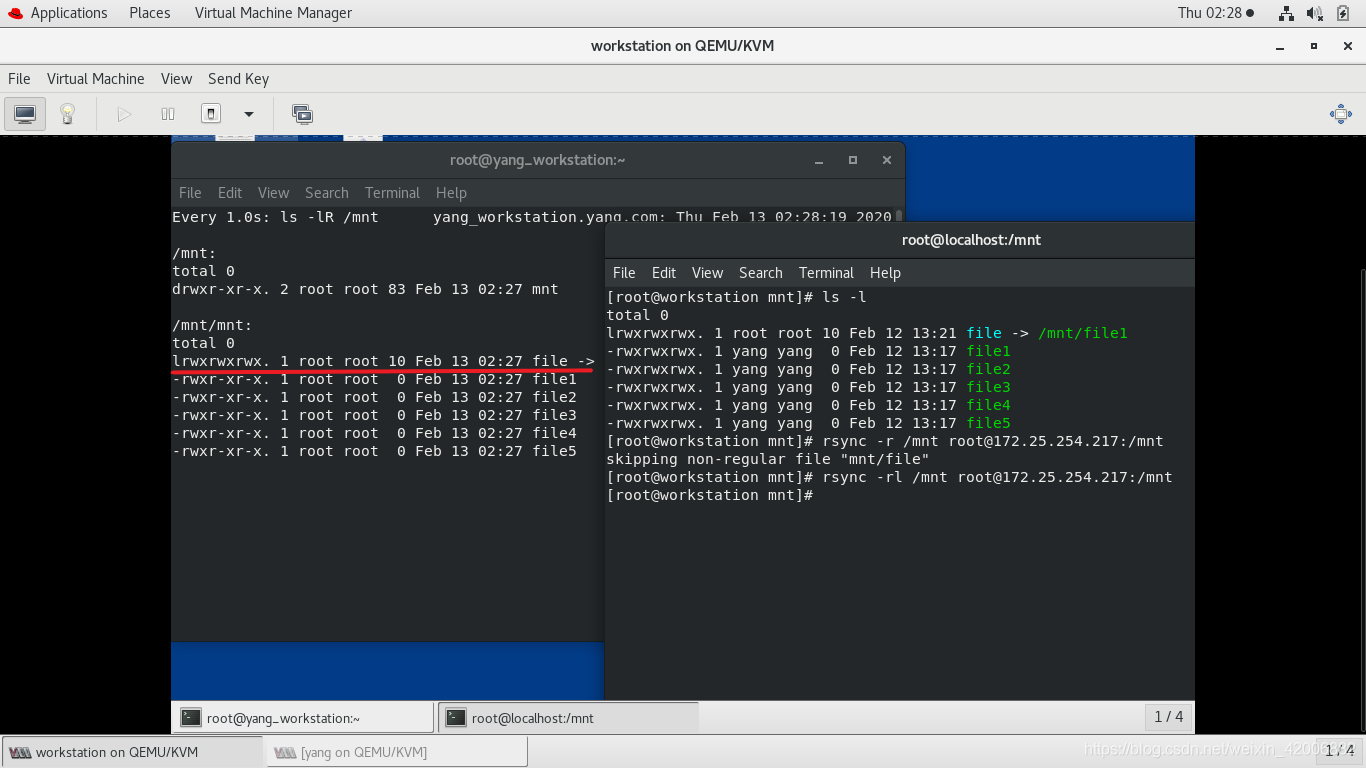1366x768 pixels.
Task: Click the rsync -rl command line
Action: 889,477
